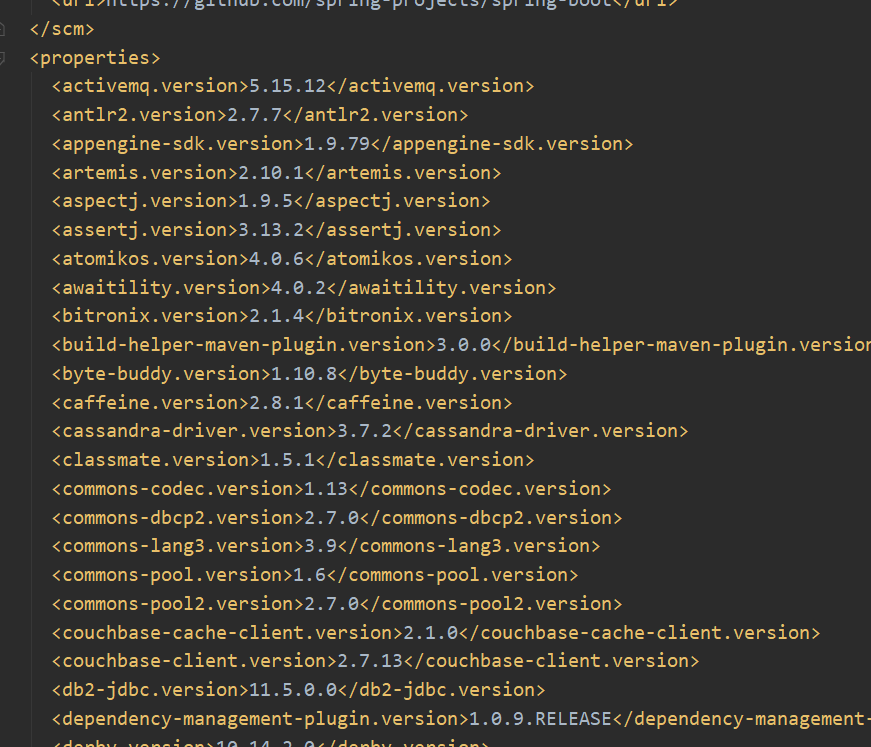
Task: Click atomikos.version value 4.0.6
Action: [x=277, y=259]
